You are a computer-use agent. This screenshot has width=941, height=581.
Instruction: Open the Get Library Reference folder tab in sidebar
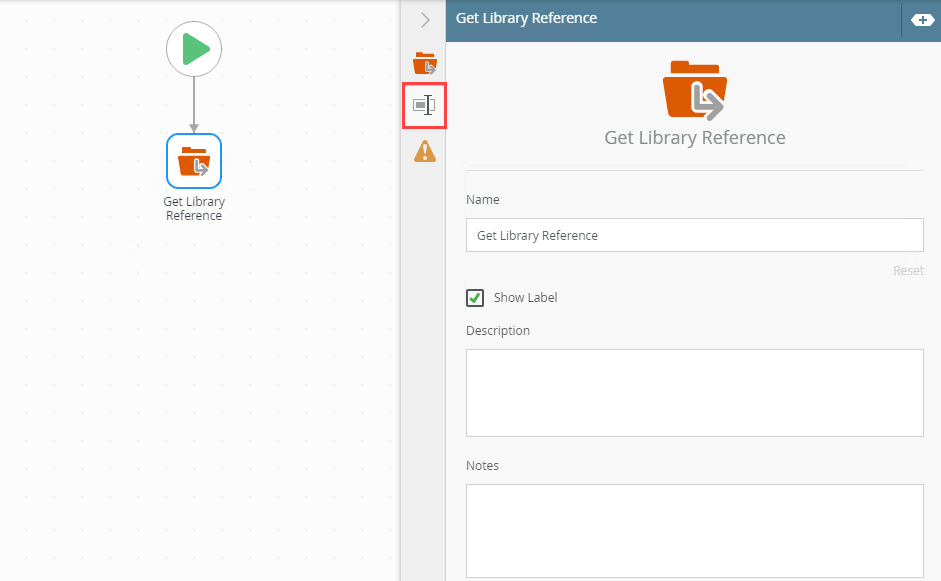tap(425, 63)
